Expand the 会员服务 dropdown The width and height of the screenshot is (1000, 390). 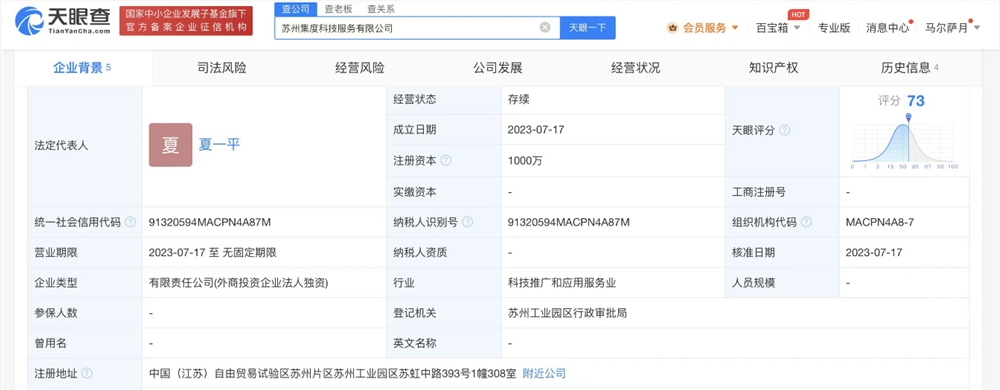coord(735,28)
